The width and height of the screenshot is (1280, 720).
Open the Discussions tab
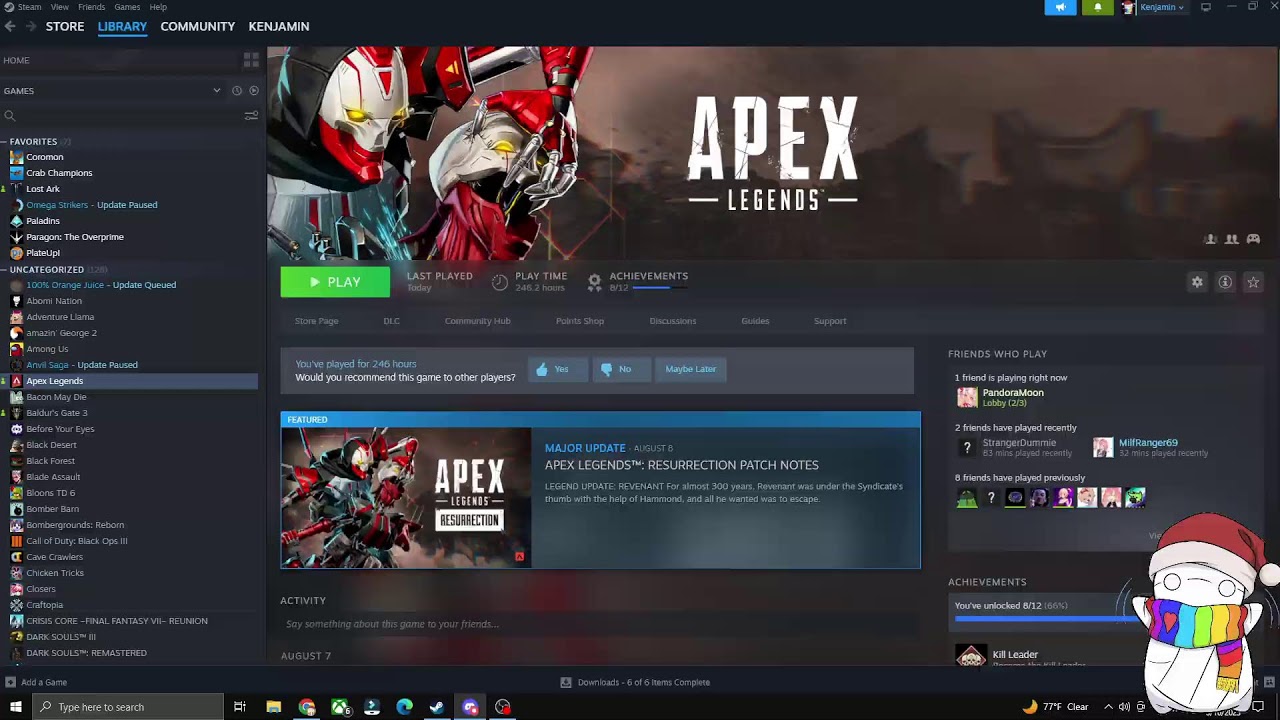673,321
